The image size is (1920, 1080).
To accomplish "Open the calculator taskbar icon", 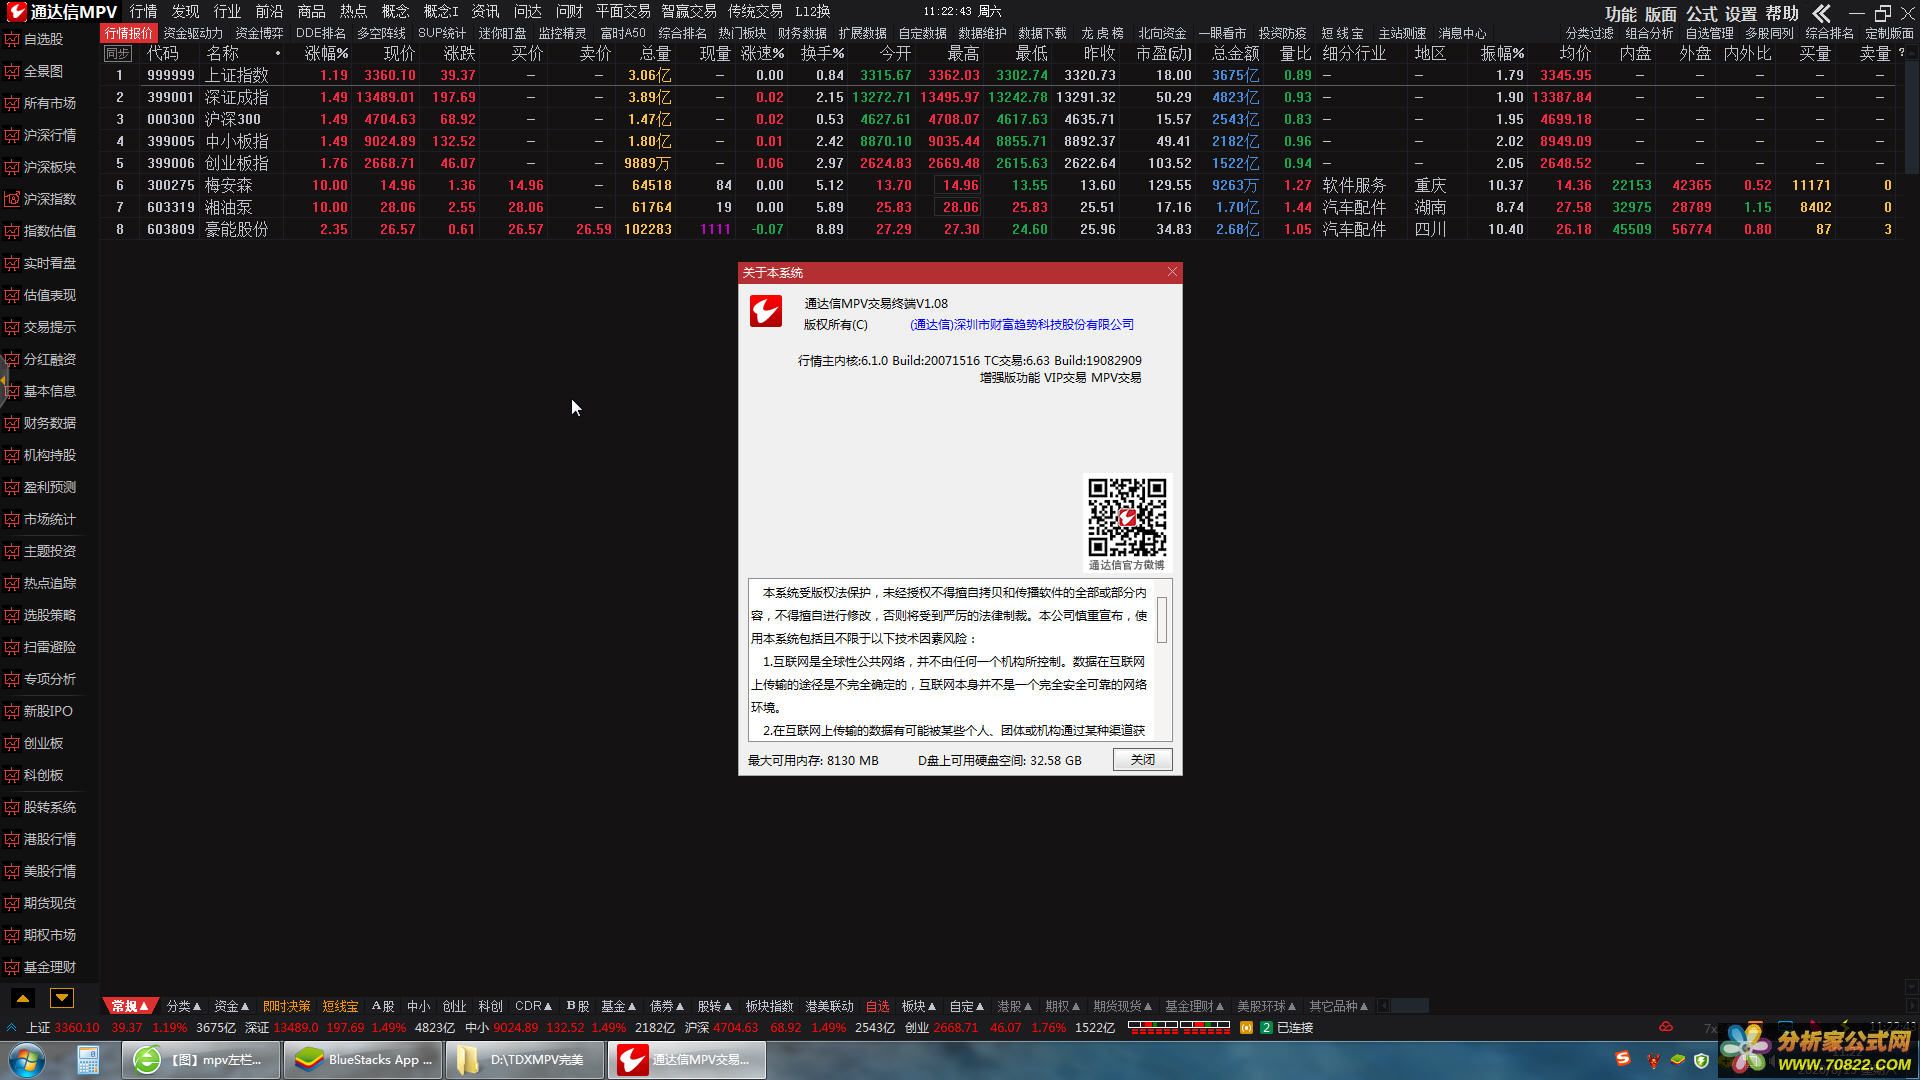I will [x=88, y=1059].
